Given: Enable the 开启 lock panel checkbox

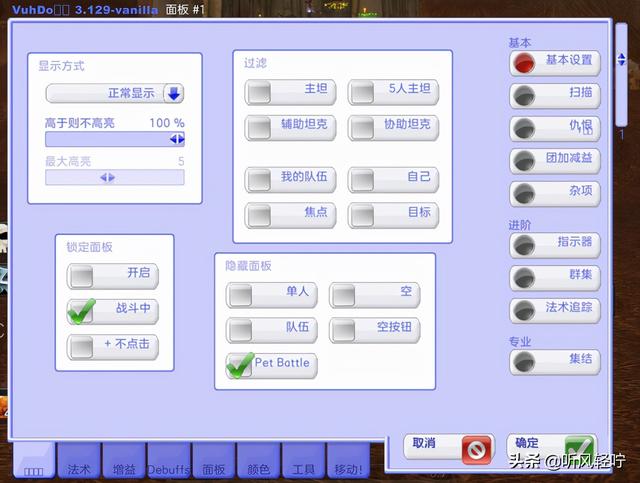Looking at the screenshot, I should (81, 275).
